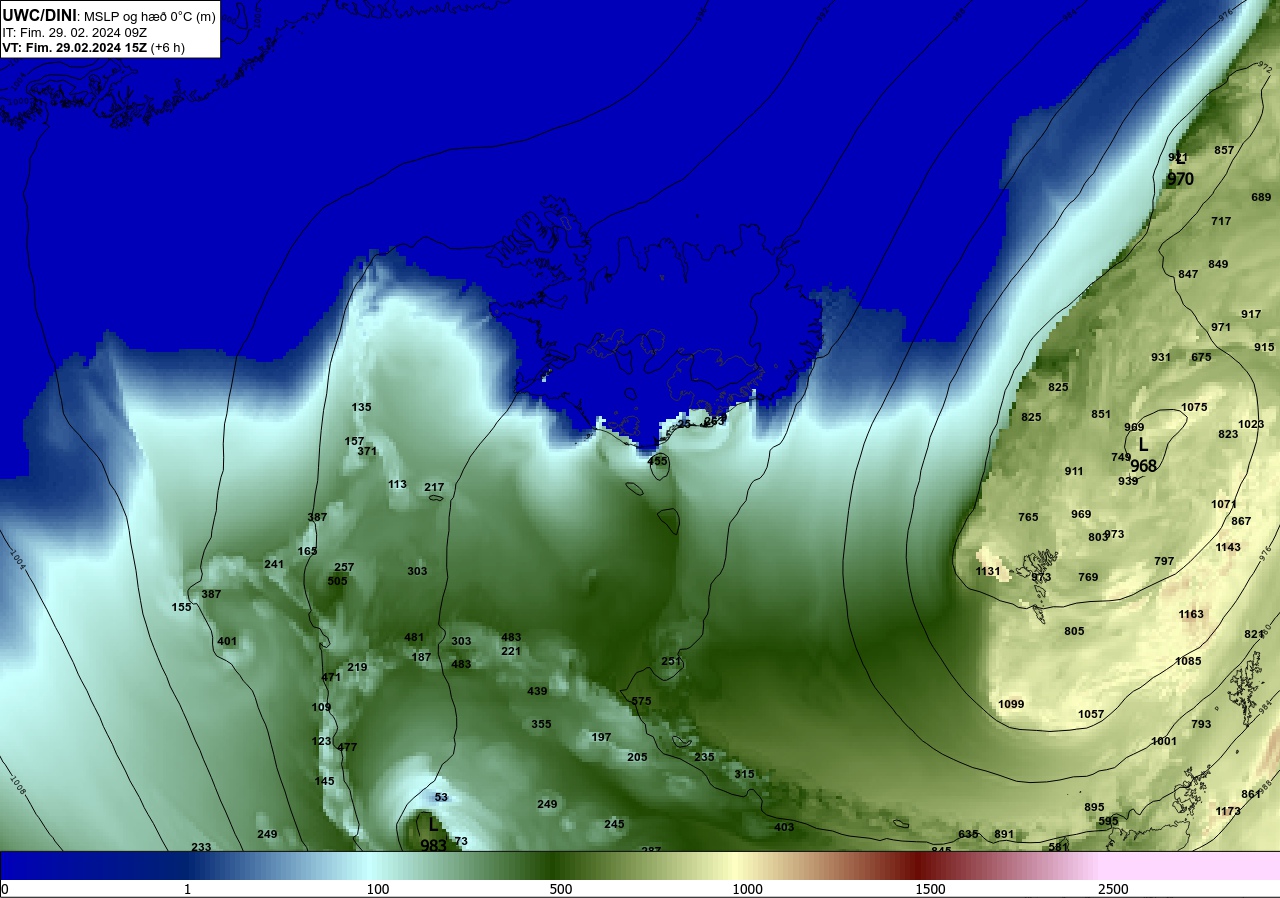Click the map value 857

(1224, 150)
